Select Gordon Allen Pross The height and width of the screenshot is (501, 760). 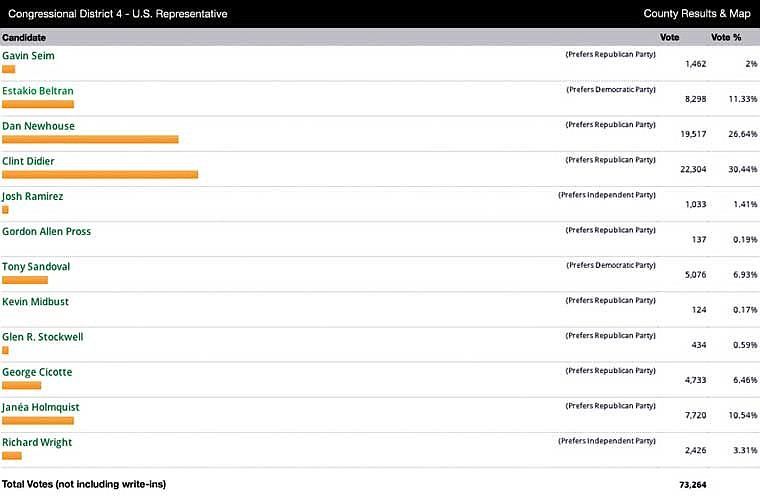click(x=46, y=231)
